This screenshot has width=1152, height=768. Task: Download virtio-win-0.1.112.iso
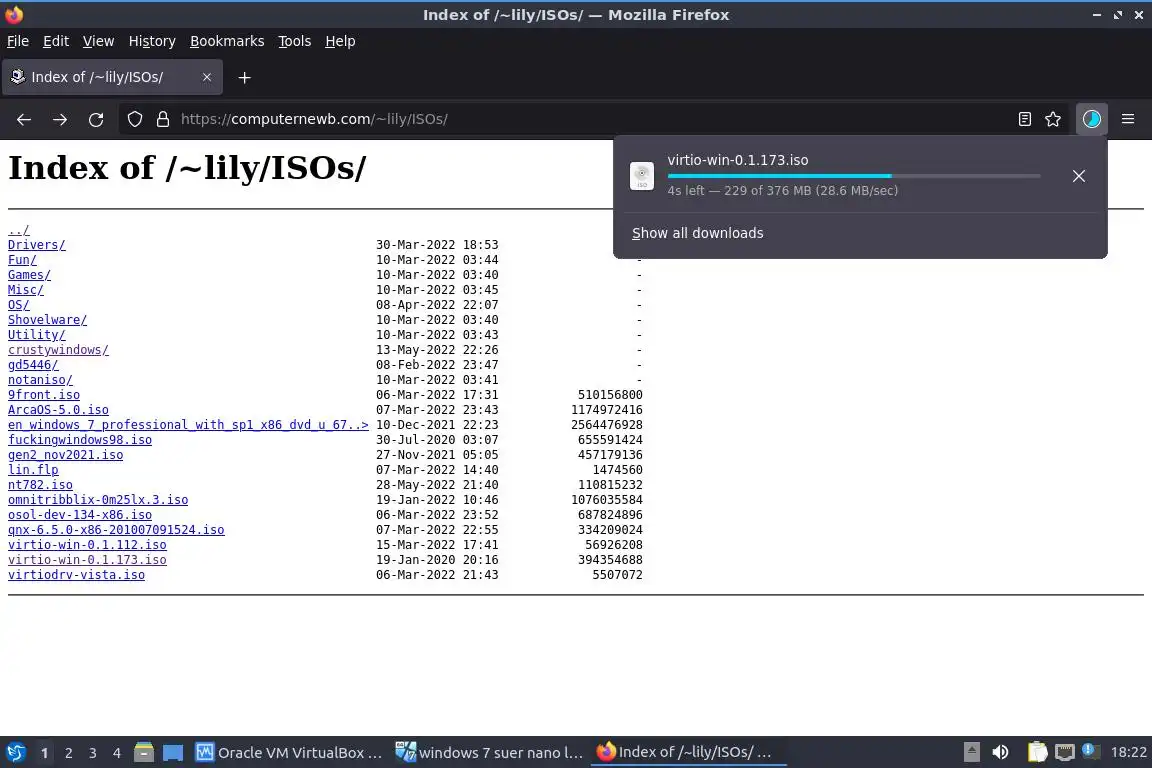[x=87, y=545]
